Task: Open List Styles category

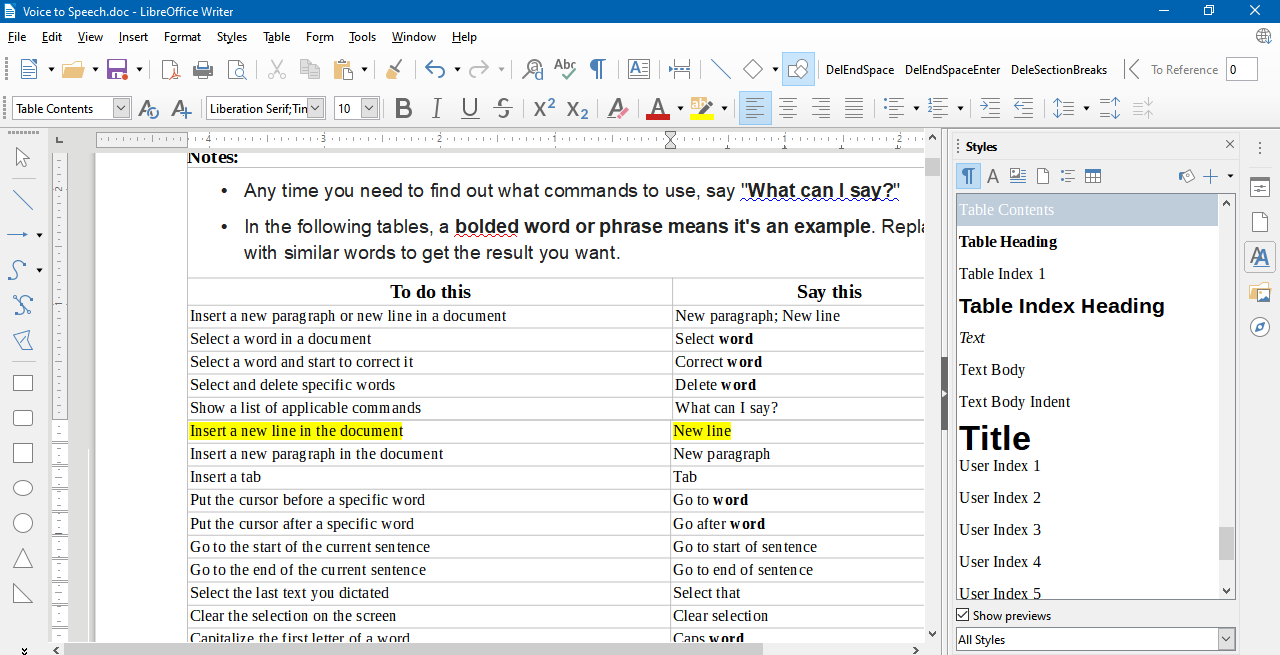Action: click(1067, 175)
